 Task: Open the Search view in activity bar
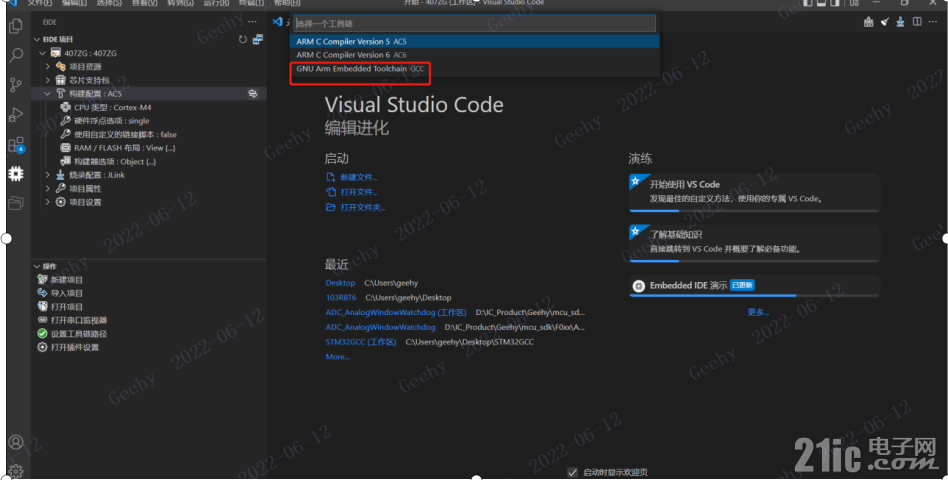(16, 55)
